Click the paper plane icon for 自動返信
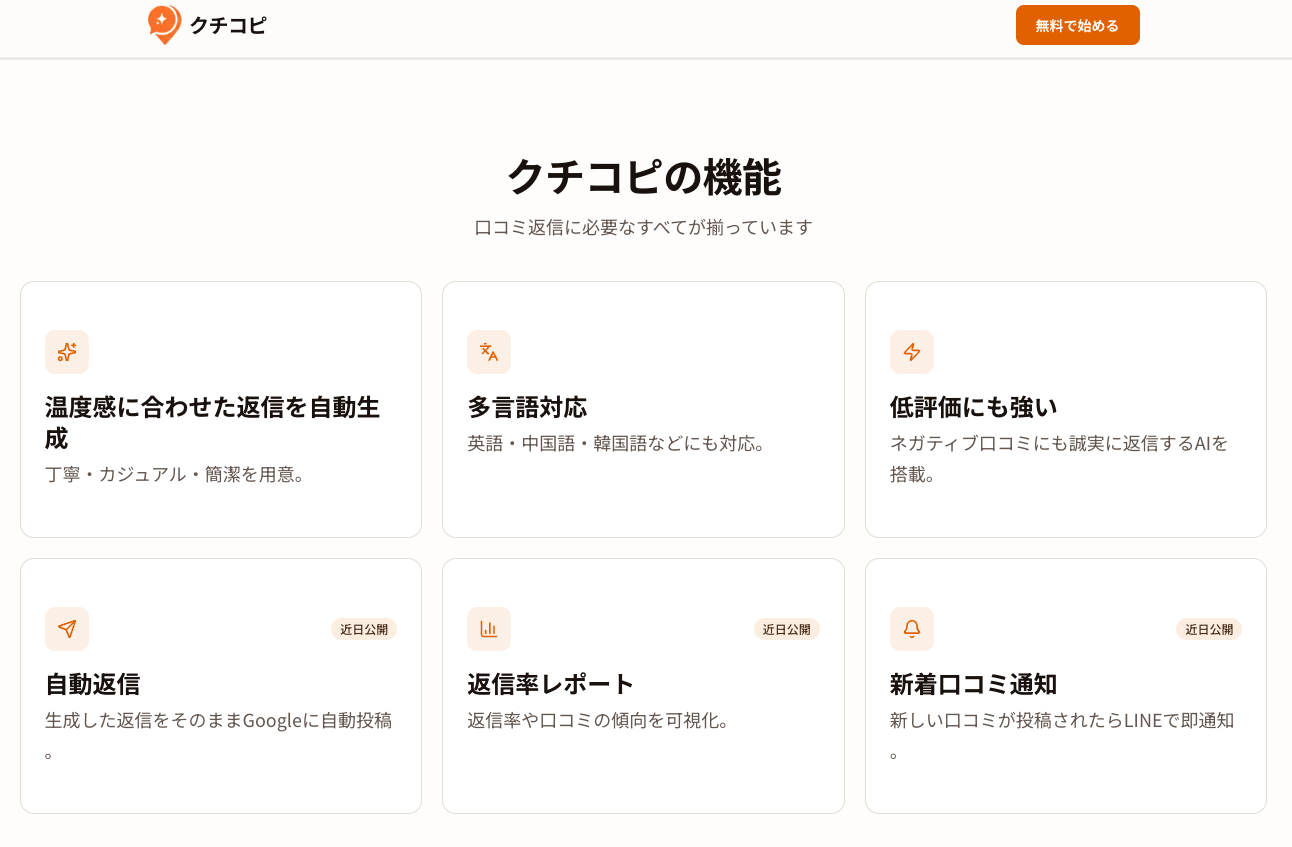Image resolution: width=1292 pixels, height=847 pixels. (66, 629)
